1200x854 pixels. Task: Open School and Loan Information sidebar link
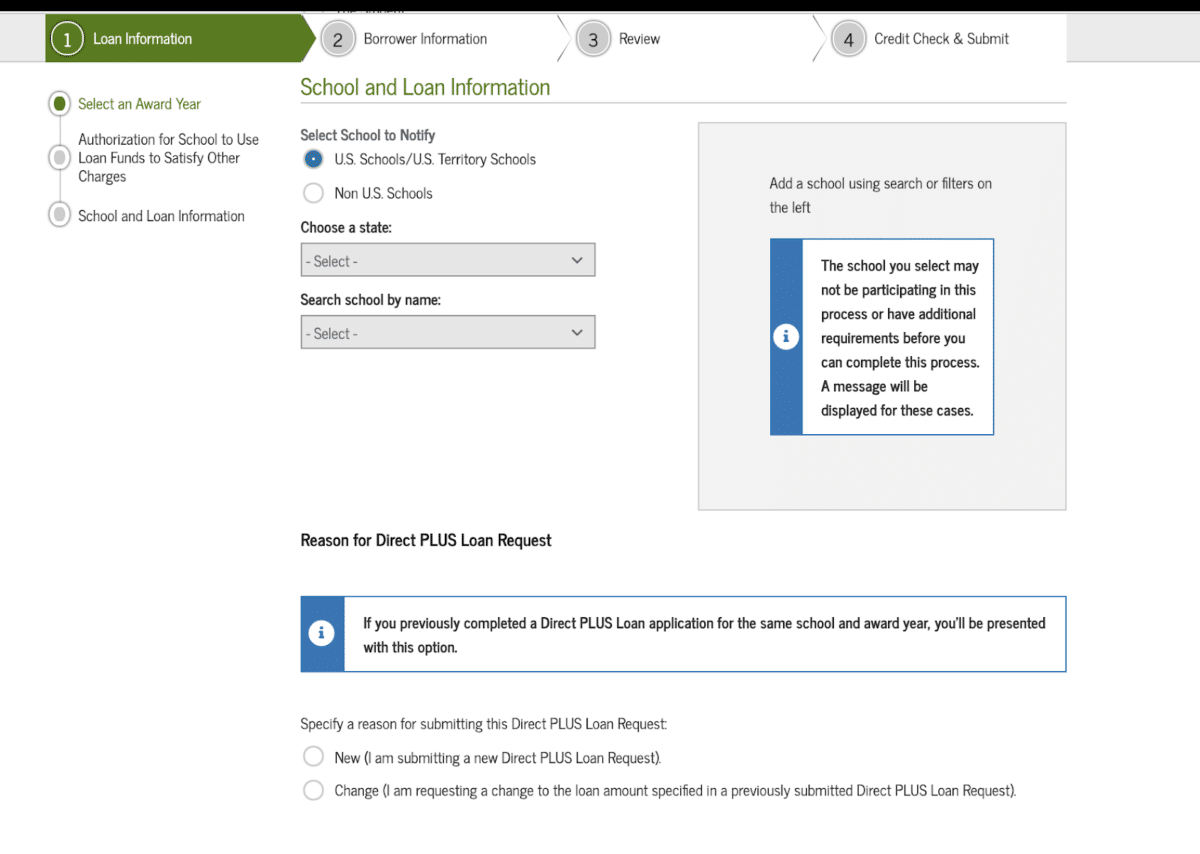click(x=161, y=216)
